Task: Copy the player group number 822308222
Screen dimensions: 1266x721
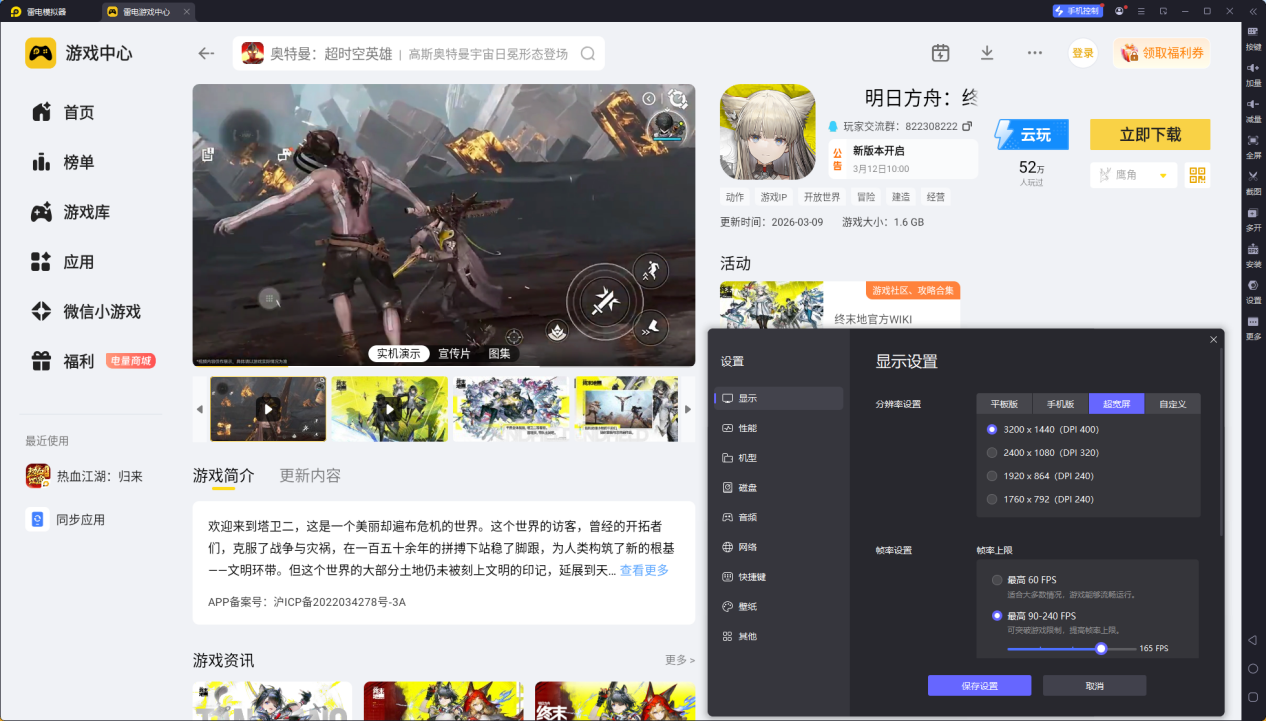Action: point(967,126)
